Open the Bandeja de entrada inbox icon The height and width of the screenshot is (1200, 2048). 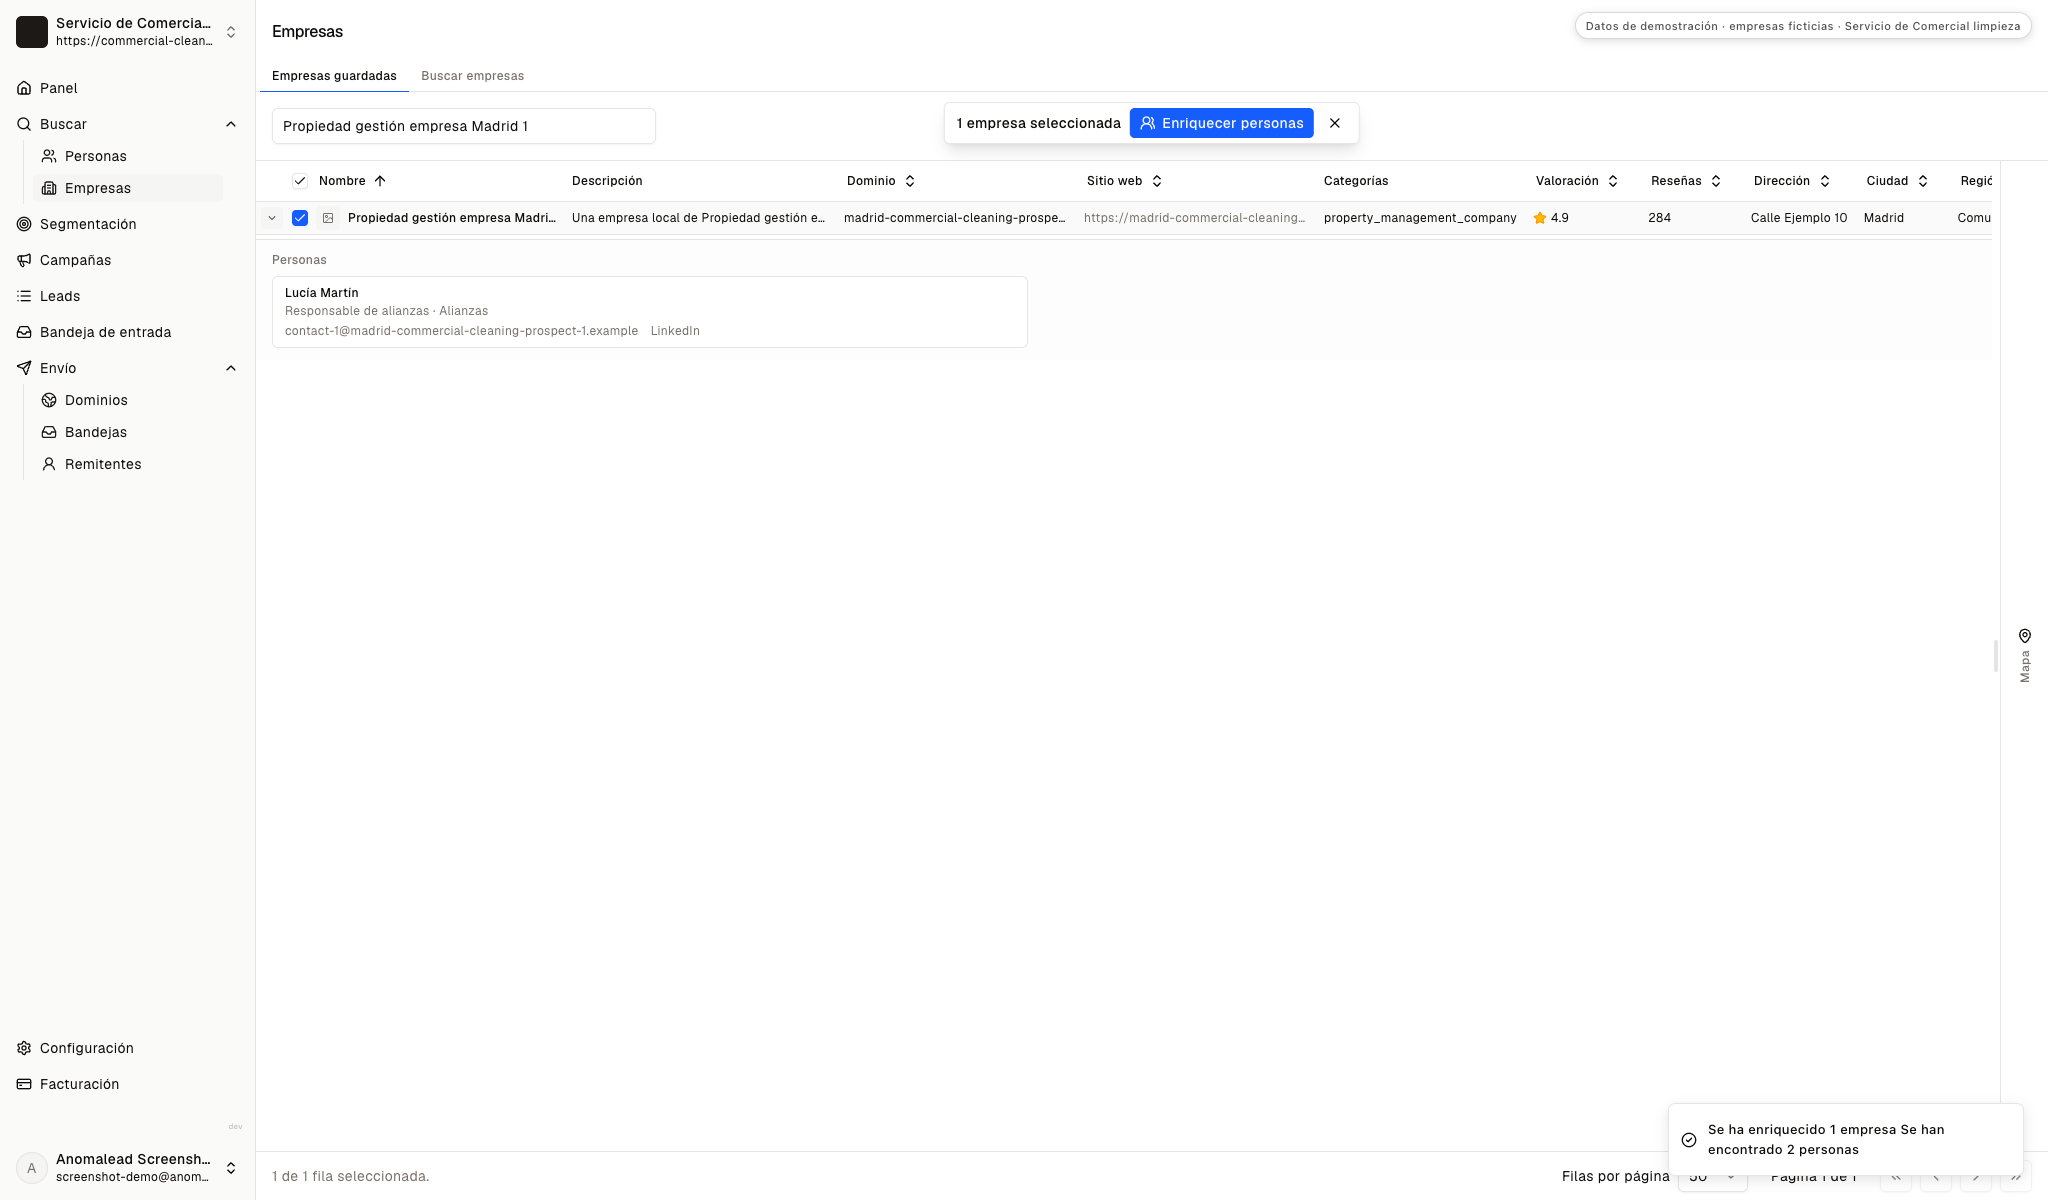click(x=24, y=332)
